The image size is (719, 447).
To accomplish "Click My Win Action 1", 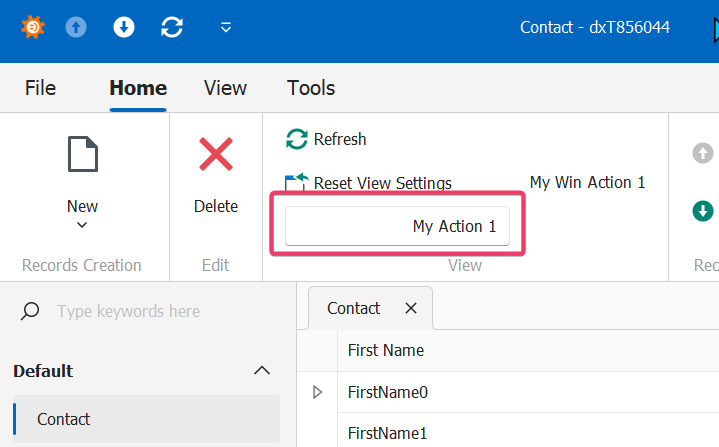I will coord(587,182).
